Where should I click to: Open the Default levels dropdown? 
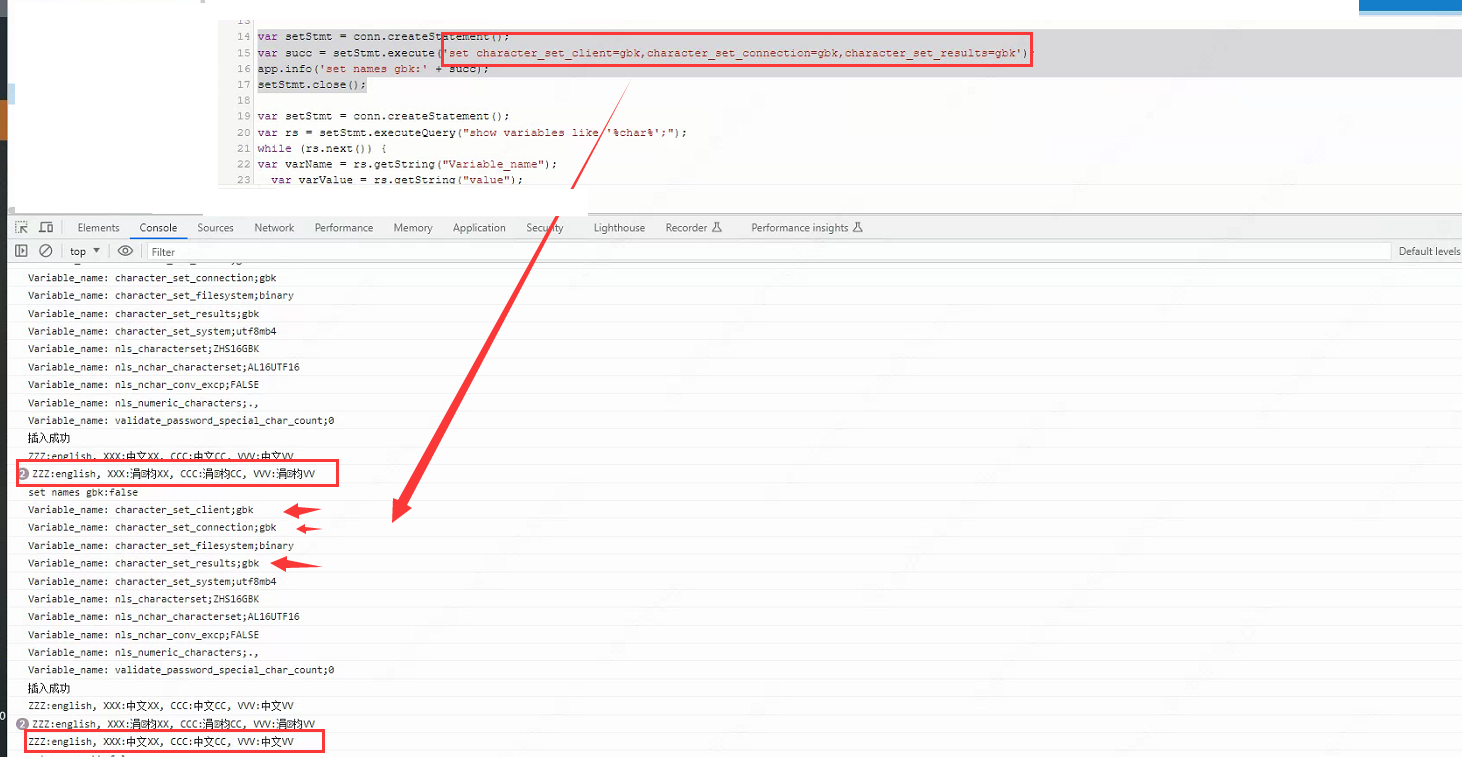click(1428, 251)
